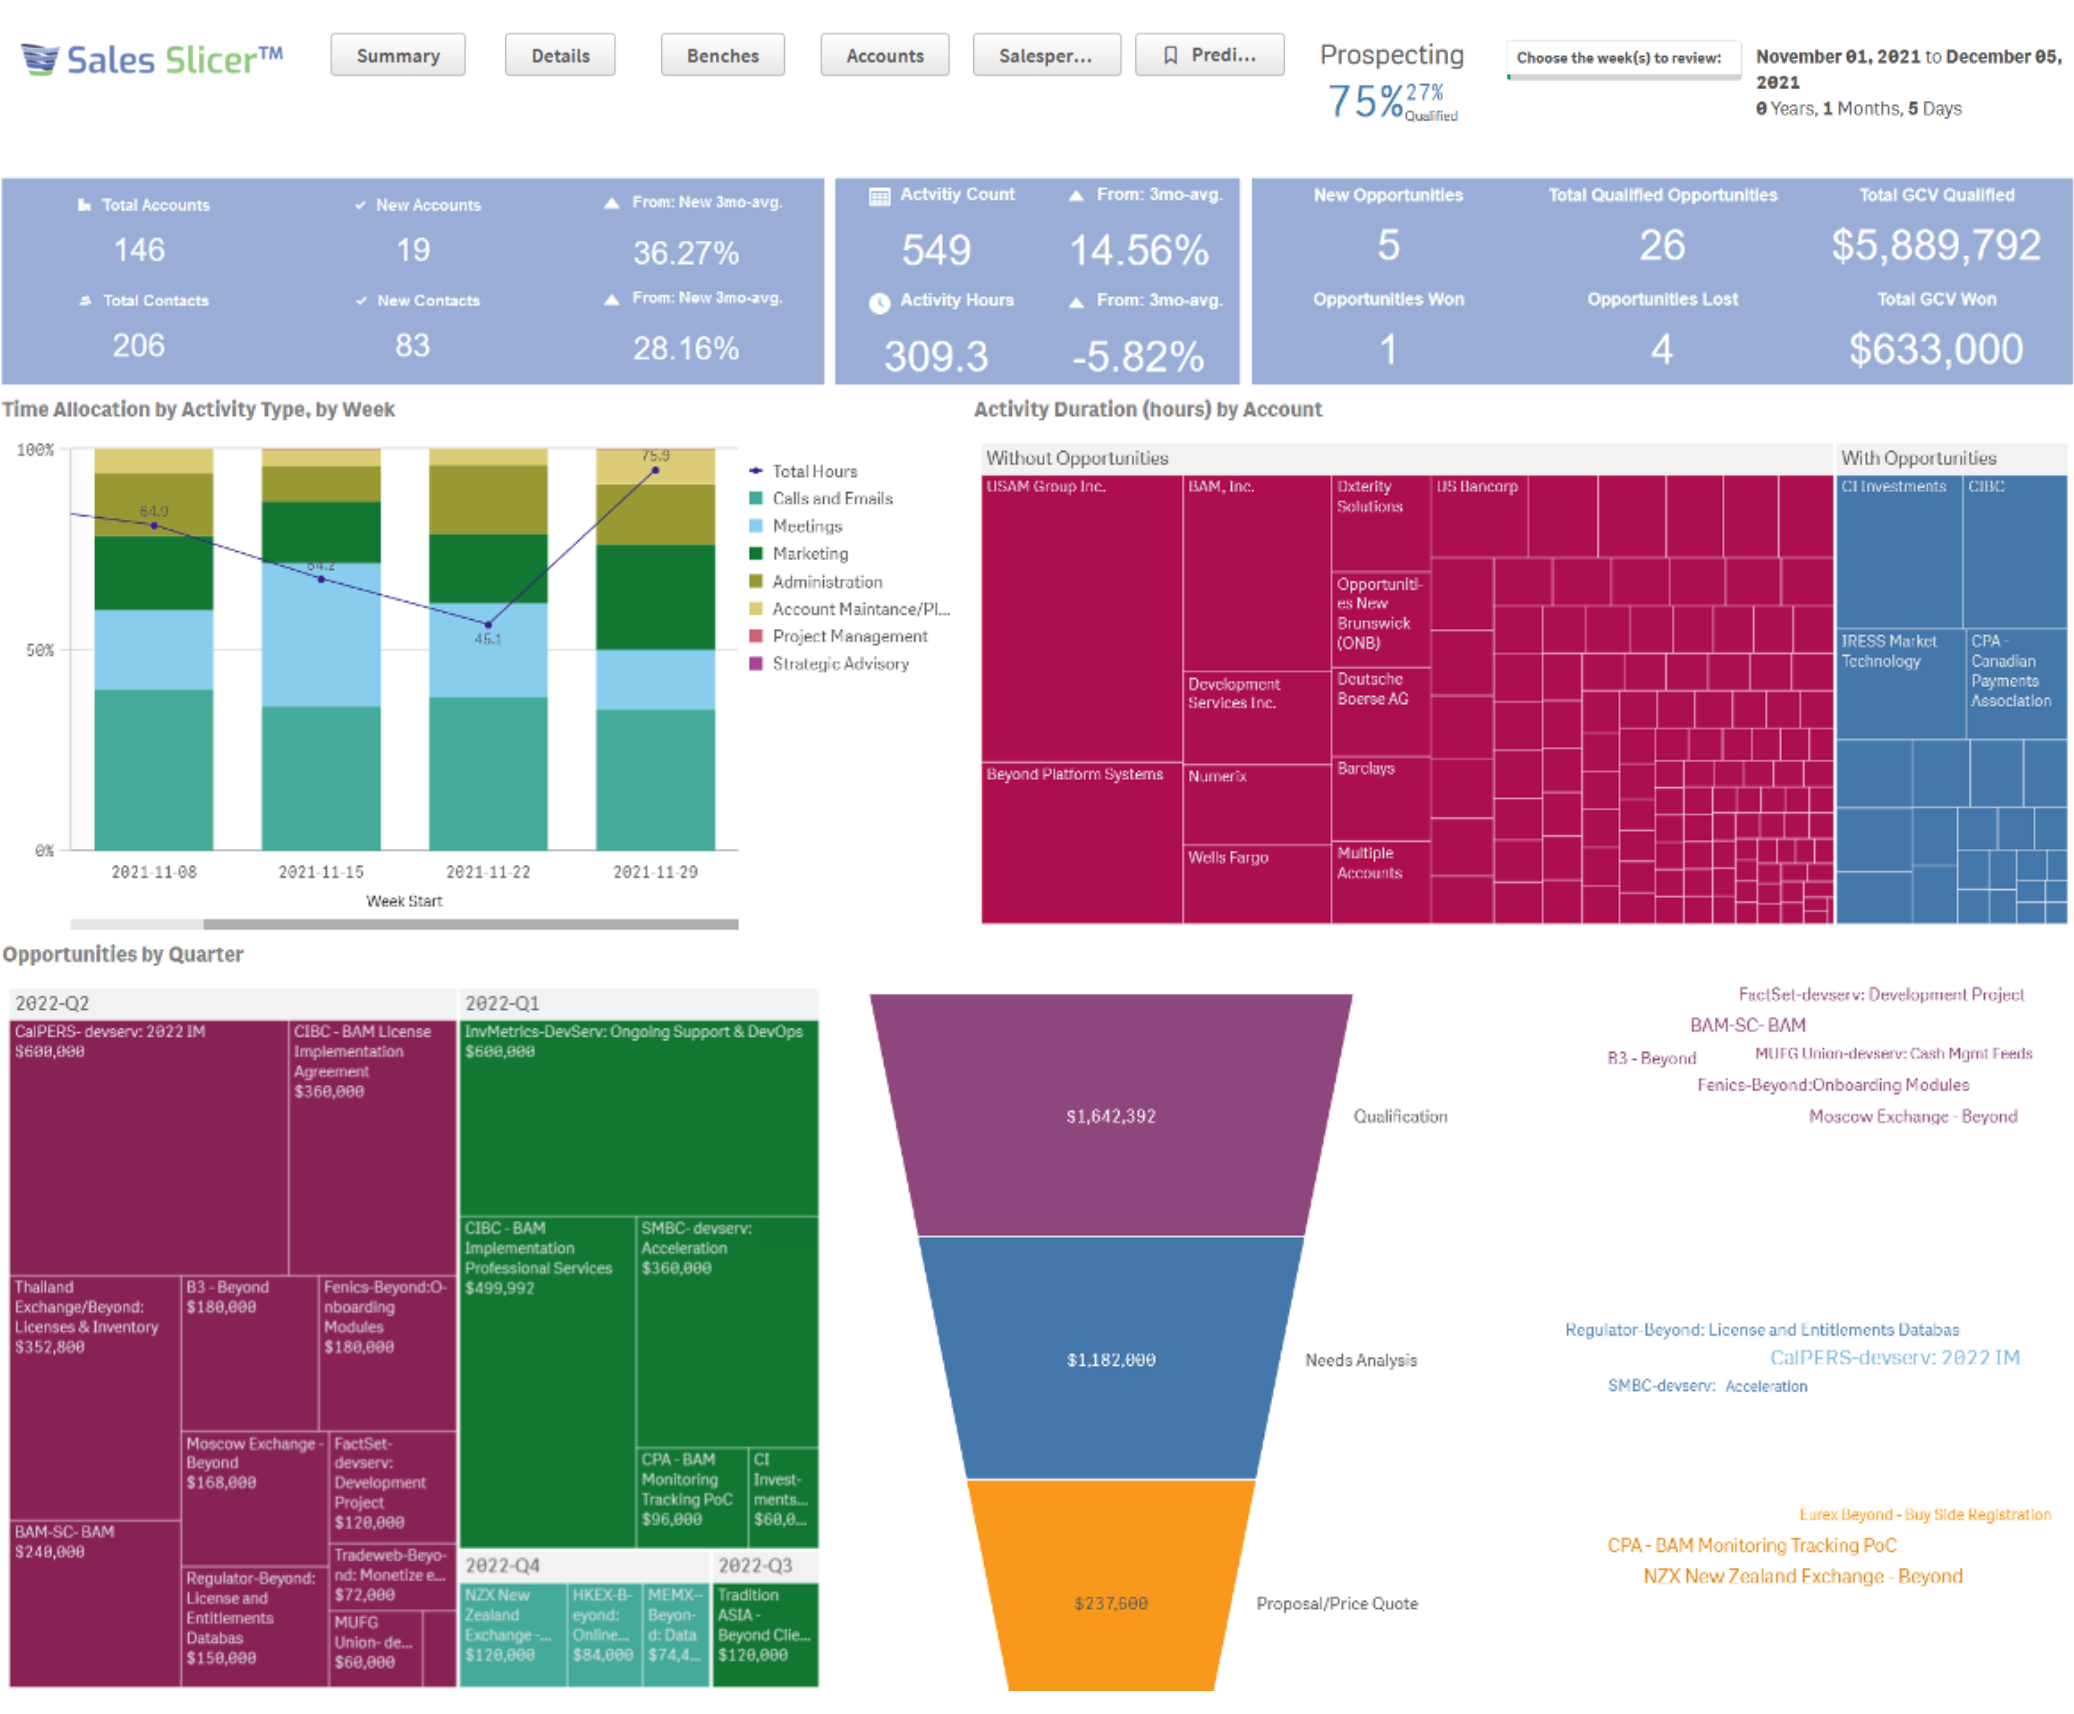This screenshot has height=1714, width=2074.
Task: Click the Moscow Exchange - Beyond cloud entry
Action: point(1911,1116)
